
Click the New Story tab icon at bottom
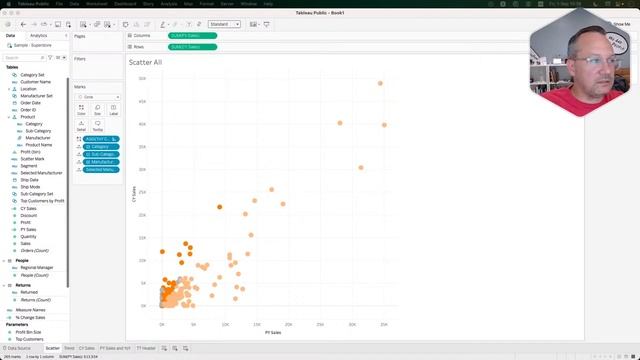(186, 348)
